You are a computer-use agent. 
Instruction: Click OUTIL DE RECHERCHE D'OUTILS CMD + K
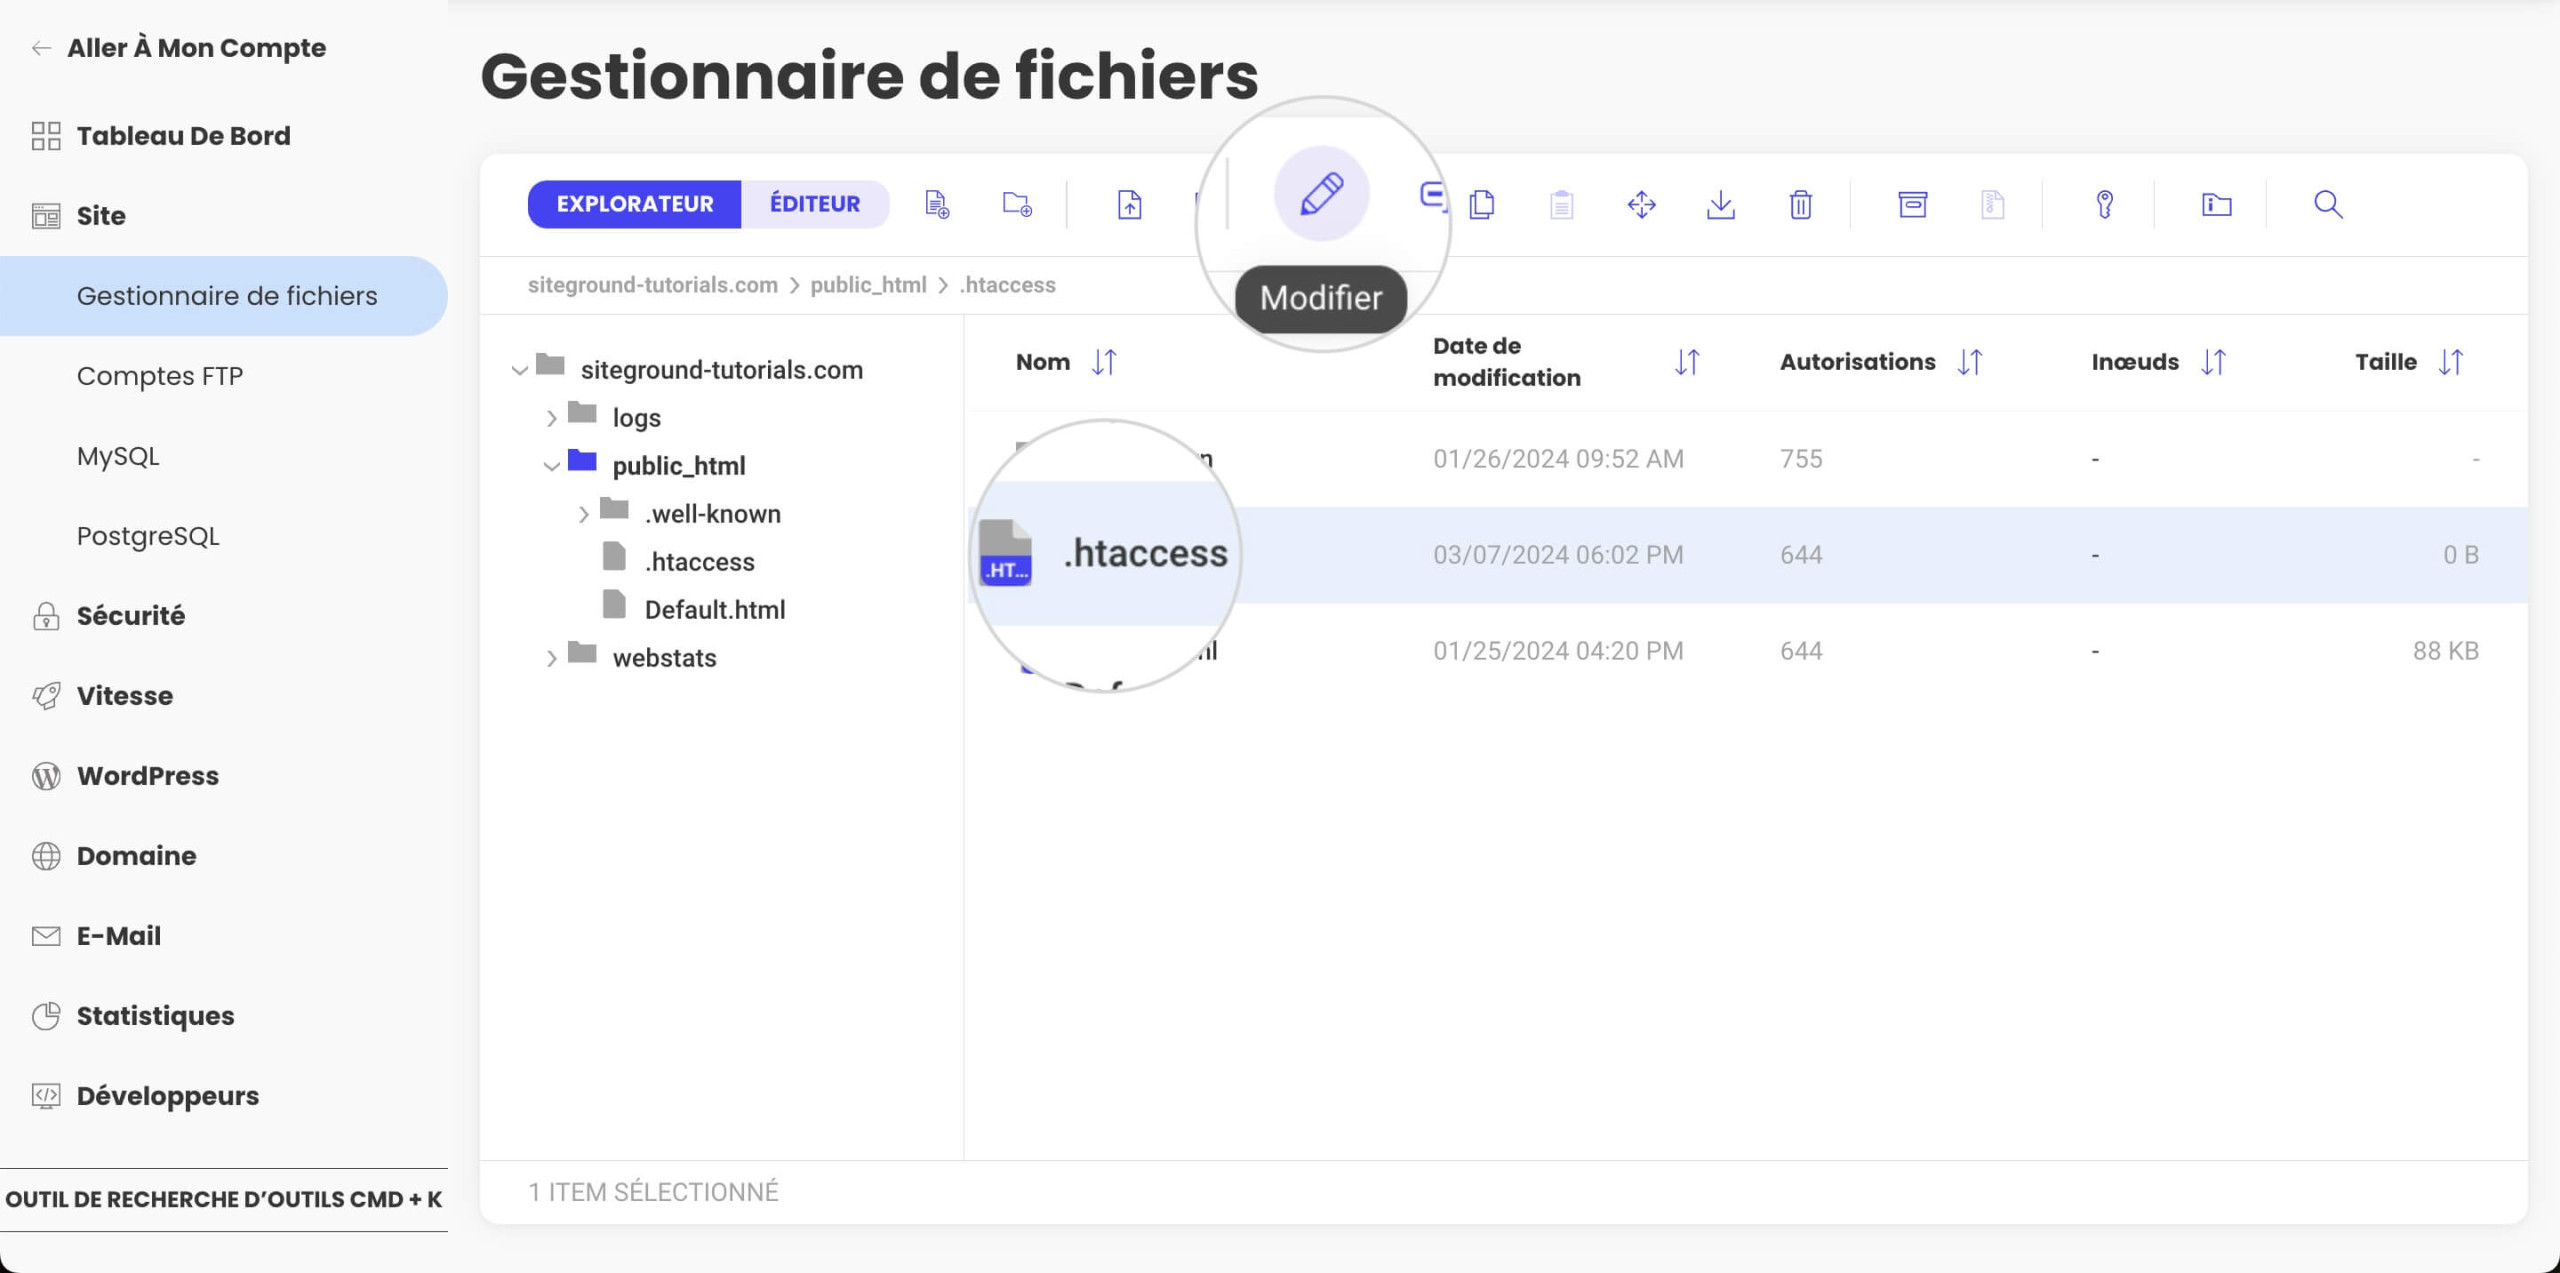pos(224,1199)
